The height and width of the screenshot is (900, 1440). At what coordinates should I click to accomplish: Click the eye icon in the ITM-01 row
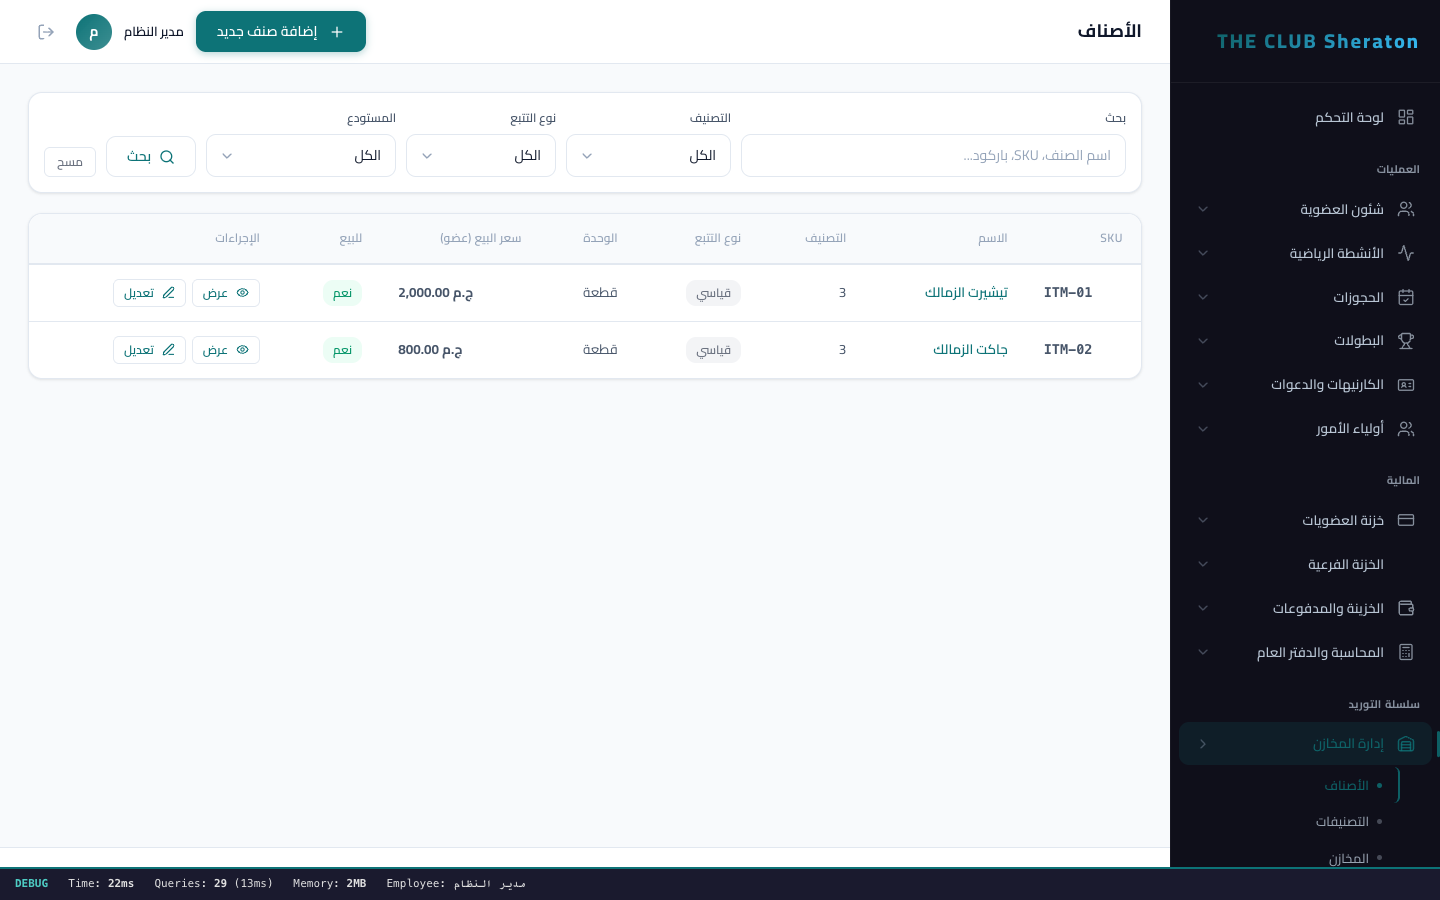click(x=242, y=293)
